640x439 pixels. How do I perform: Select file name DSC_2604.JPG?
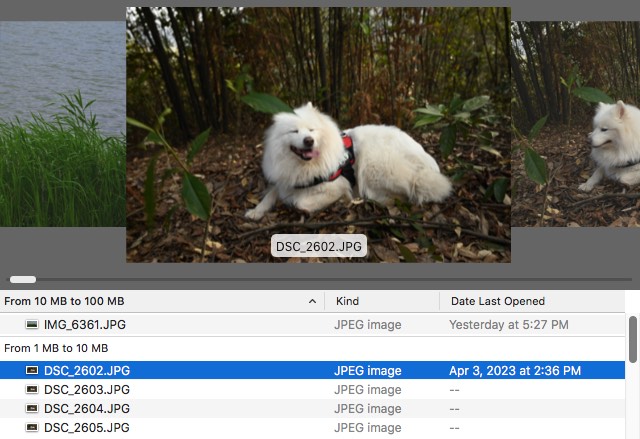point(87,408)
